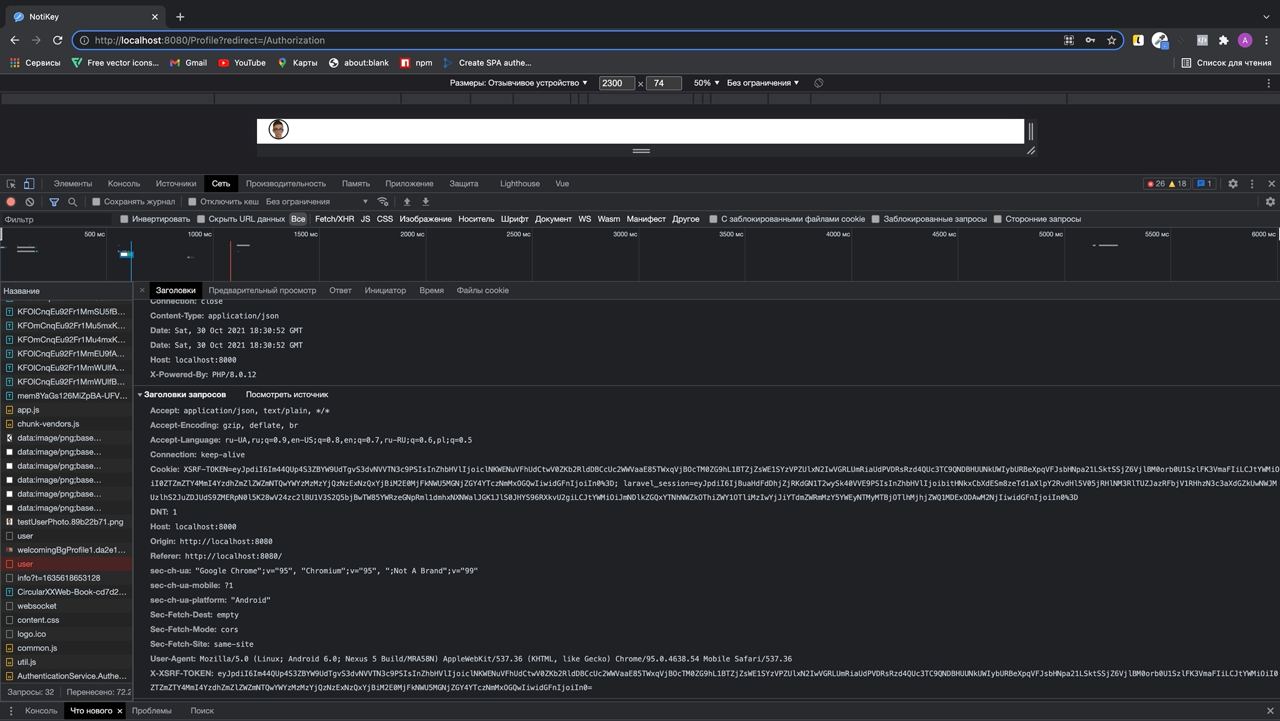Open Chrome profile avatar A
Viewport: 1280px width, 721px height.
pyautogui.click(x=1245, y=40)
